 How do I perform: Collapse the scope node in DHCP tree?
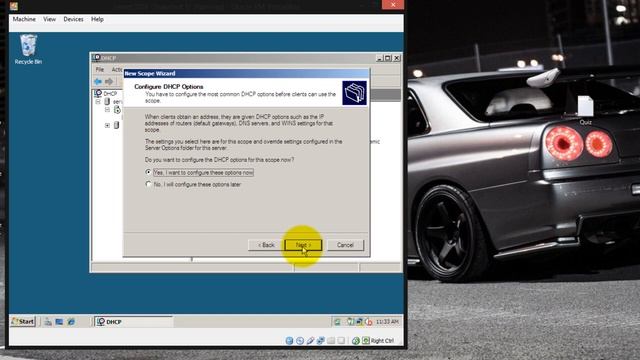(107, 110)
